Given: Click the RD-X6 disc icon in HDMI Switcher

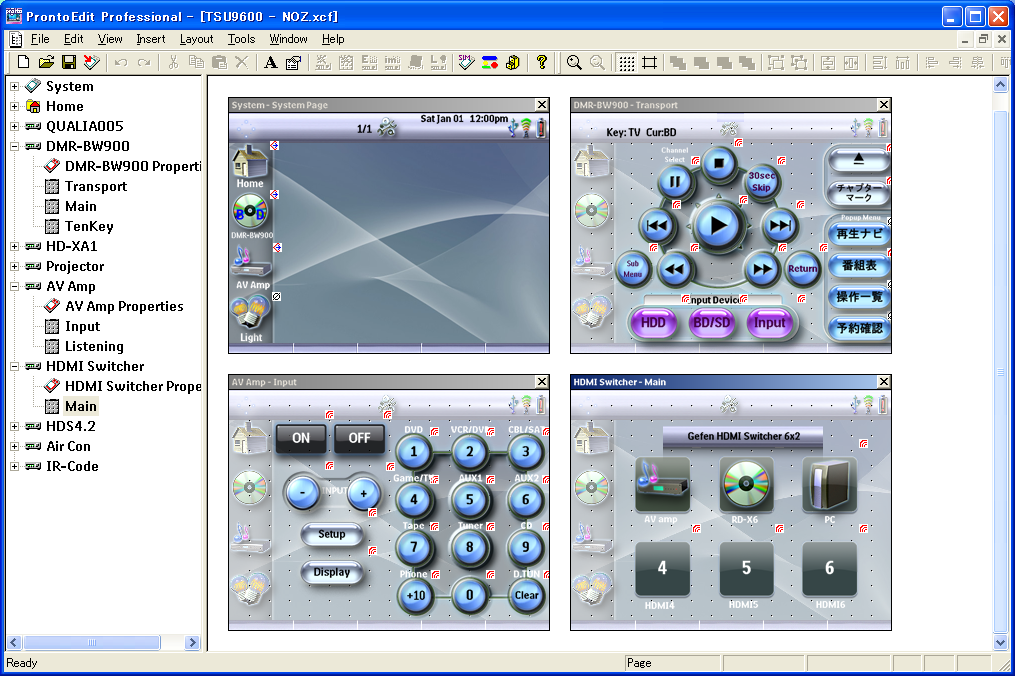Looking at the screenshot, I should click(746, 485).
